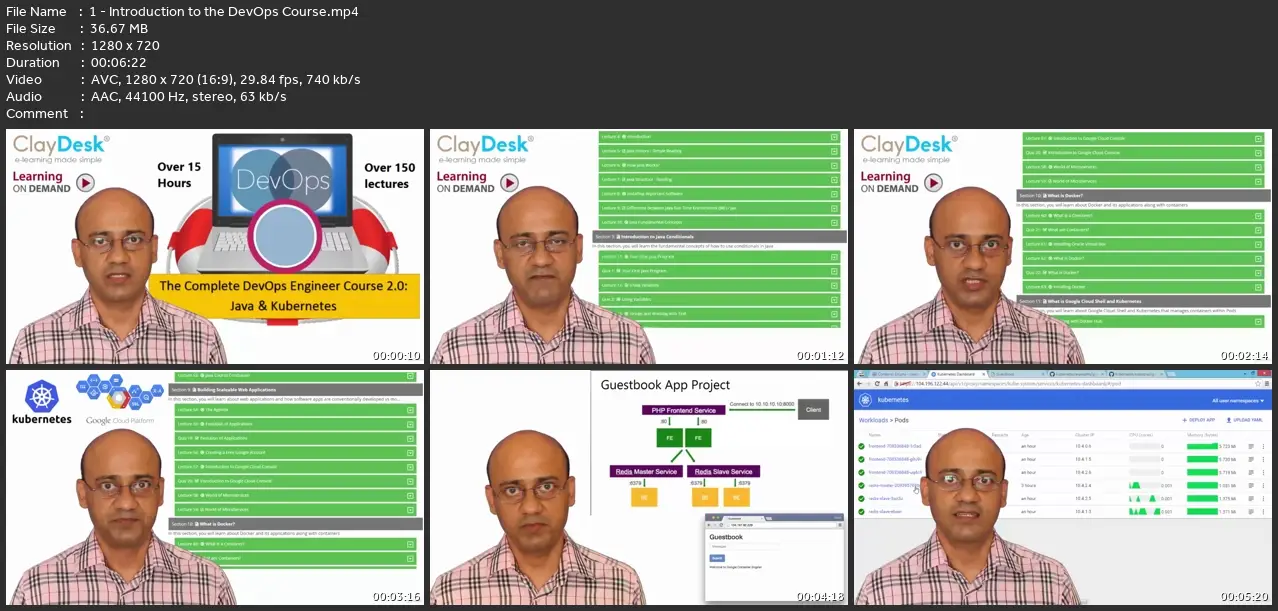Viewport: 1278px width, 611px height.
Task: Open the video frame stamped 00:00:10
Action: point(215,246)
